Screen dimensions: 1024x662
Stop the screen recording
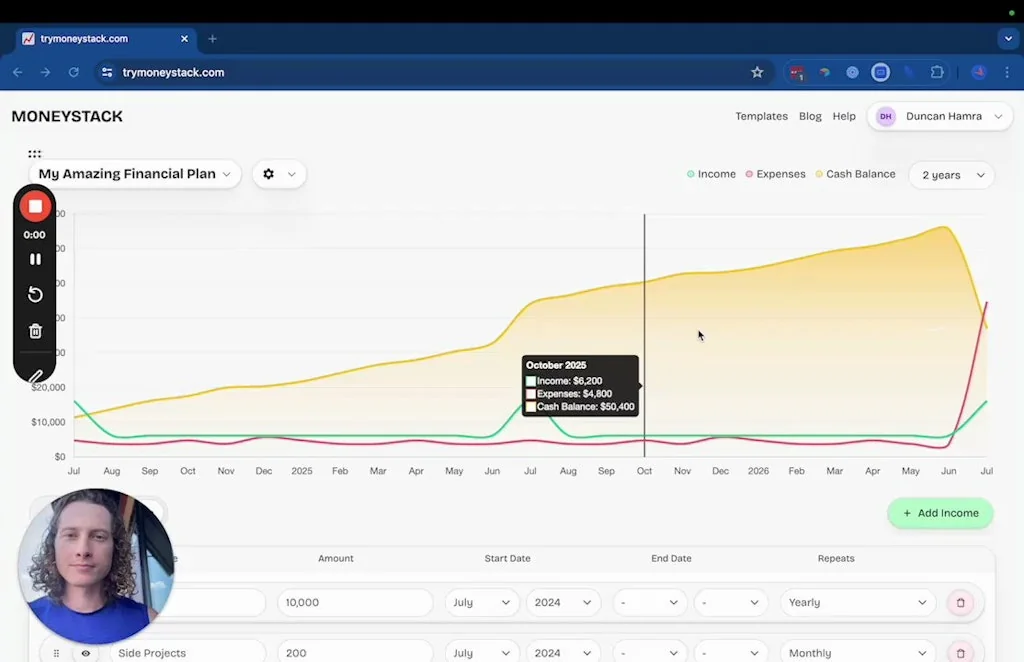(x=34, y=206)
